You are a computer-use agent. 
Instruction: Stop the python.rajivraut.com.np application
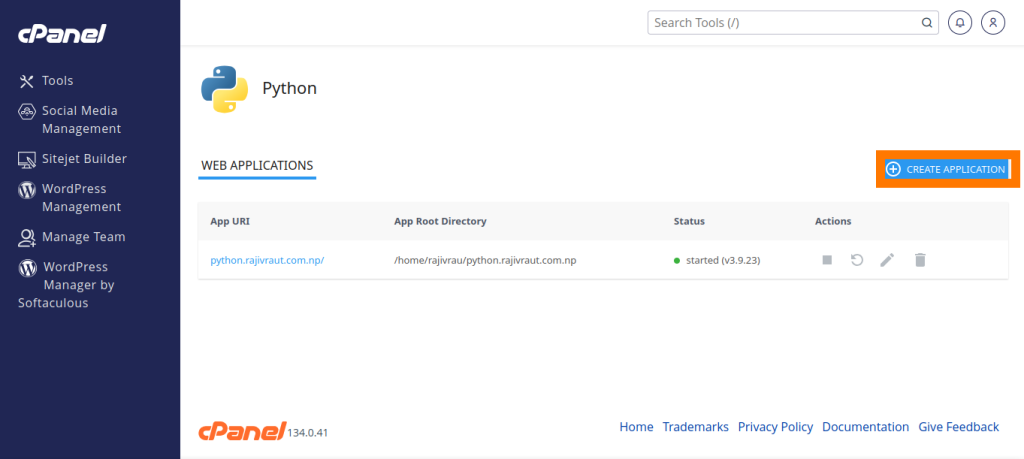point(827,260)
